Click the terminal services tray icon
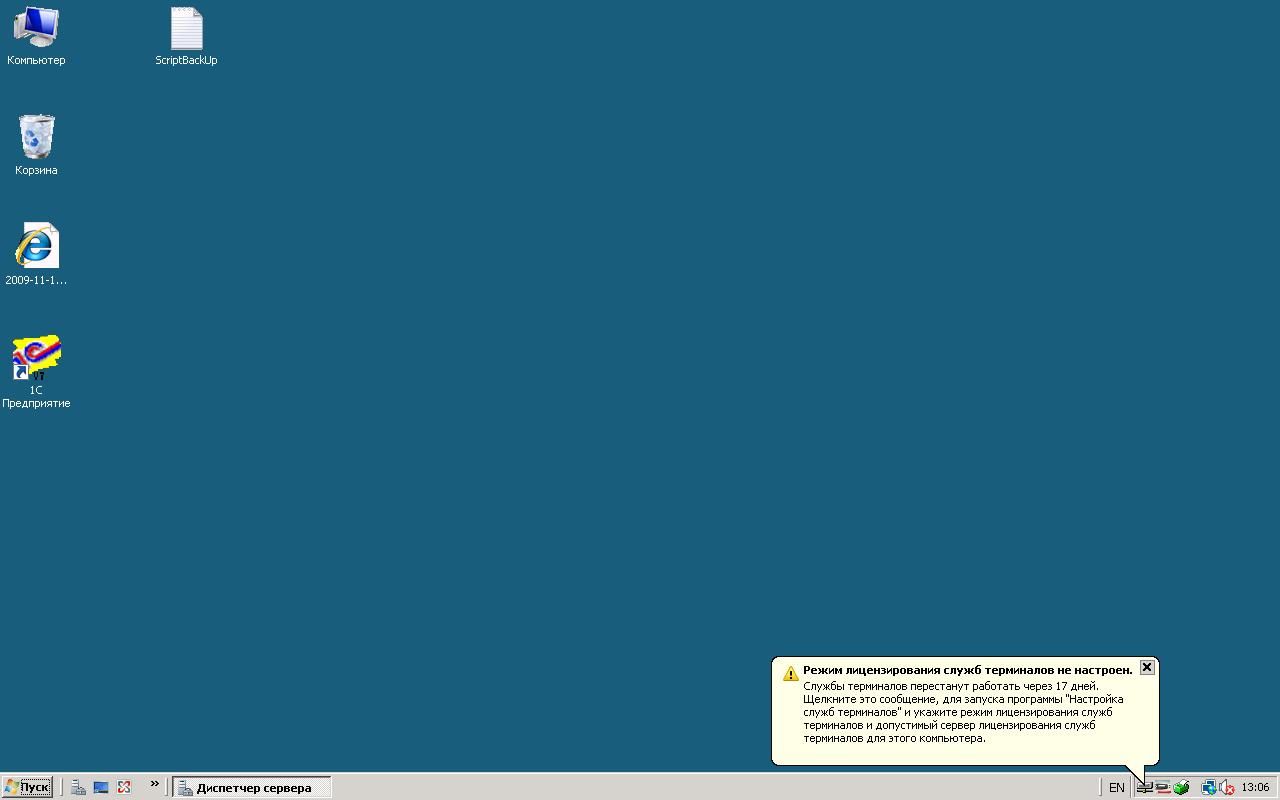Image resolution: width=1280 pixels, height=800 pixels. tap(1145, 788)
